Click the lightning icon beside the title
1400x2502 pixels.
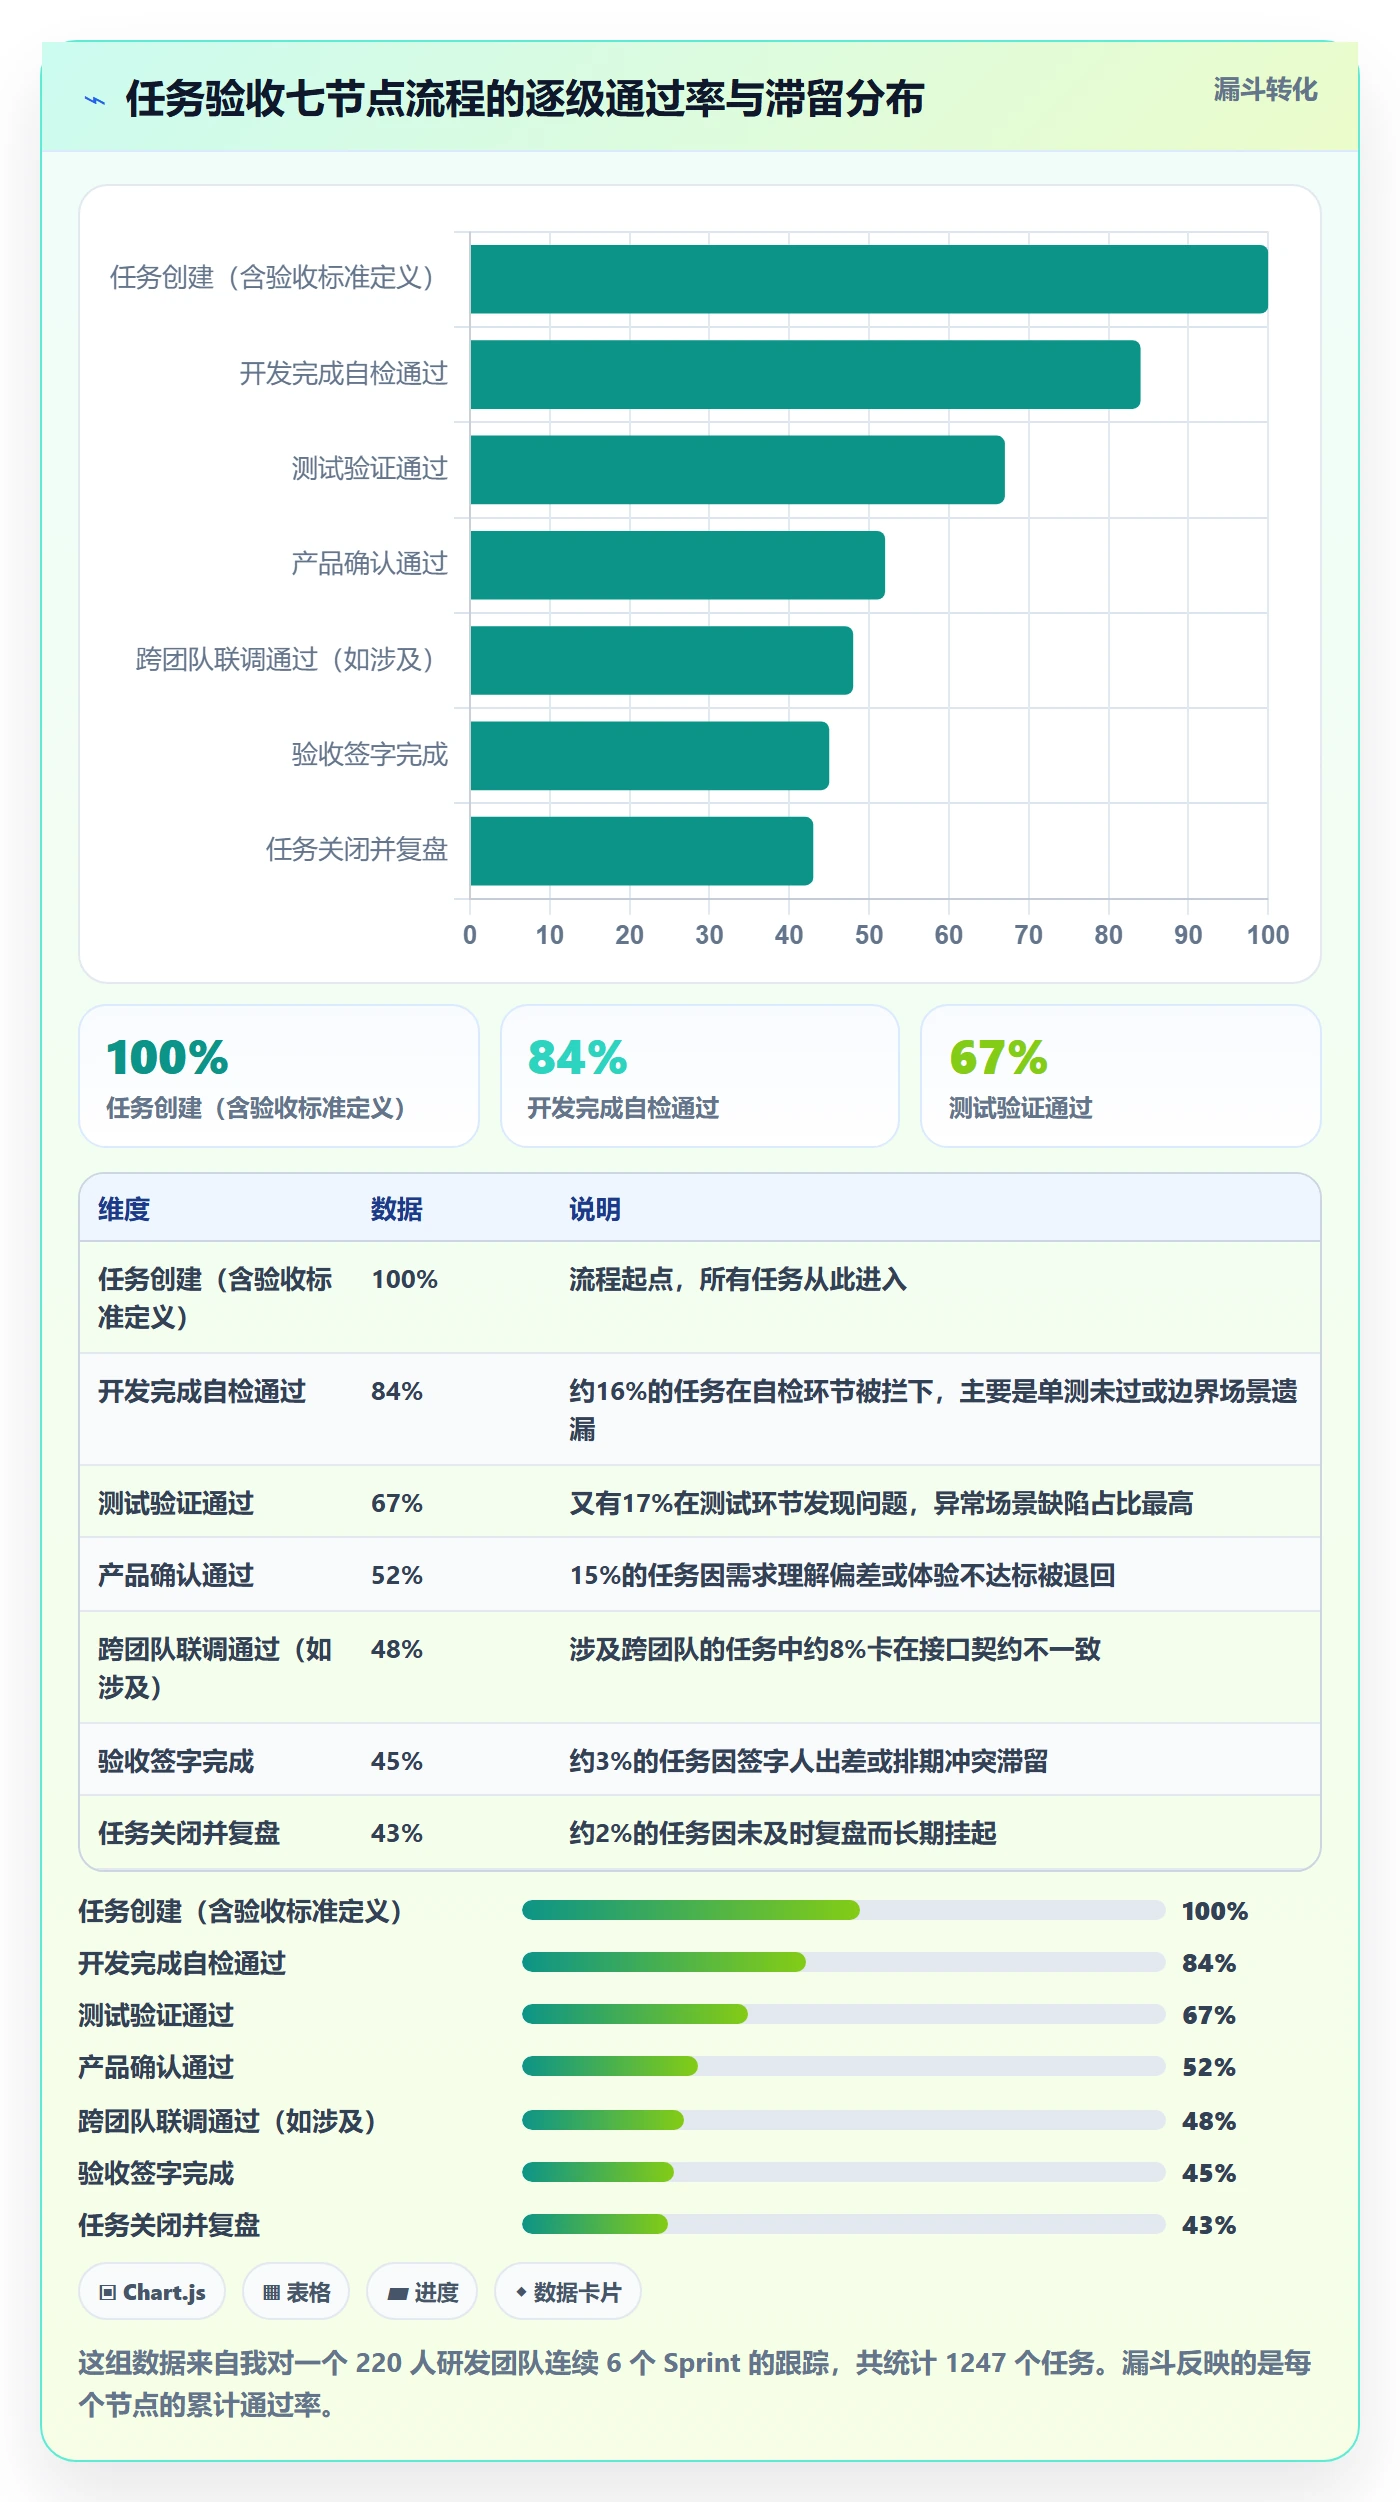(x=95, y=100)
